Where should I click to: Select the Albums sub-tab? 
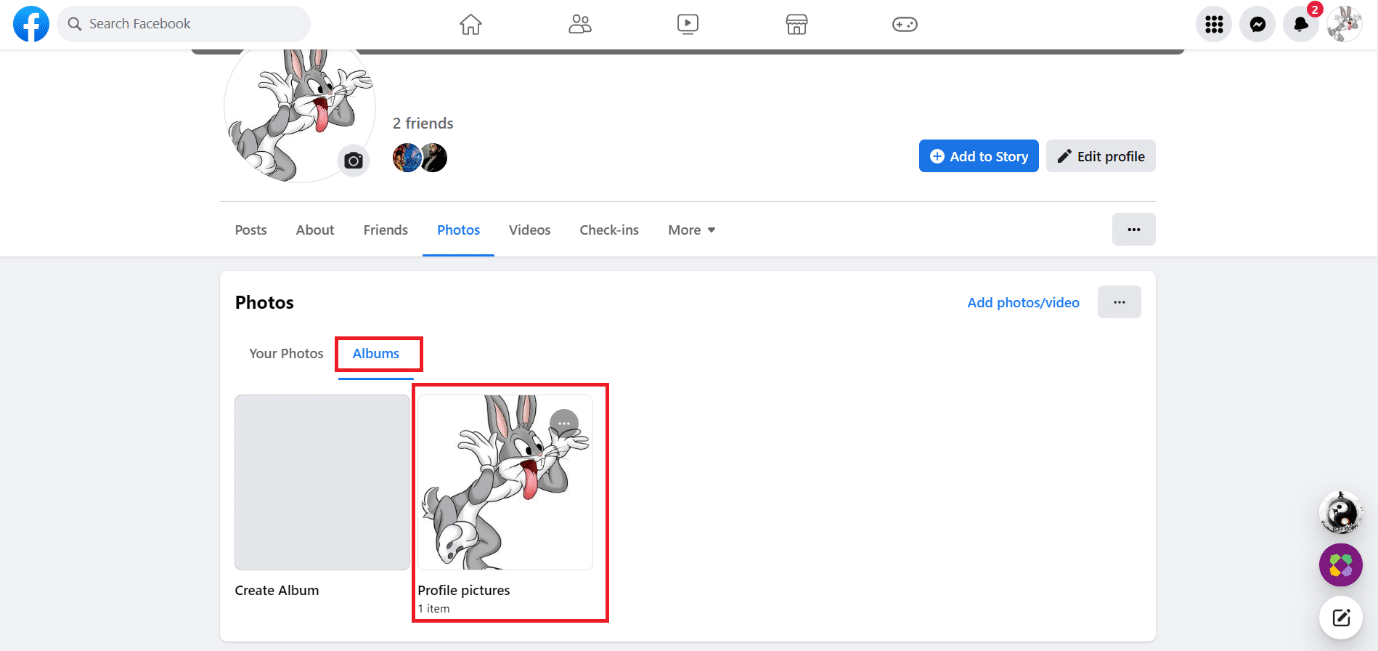[x=376, y=353]
